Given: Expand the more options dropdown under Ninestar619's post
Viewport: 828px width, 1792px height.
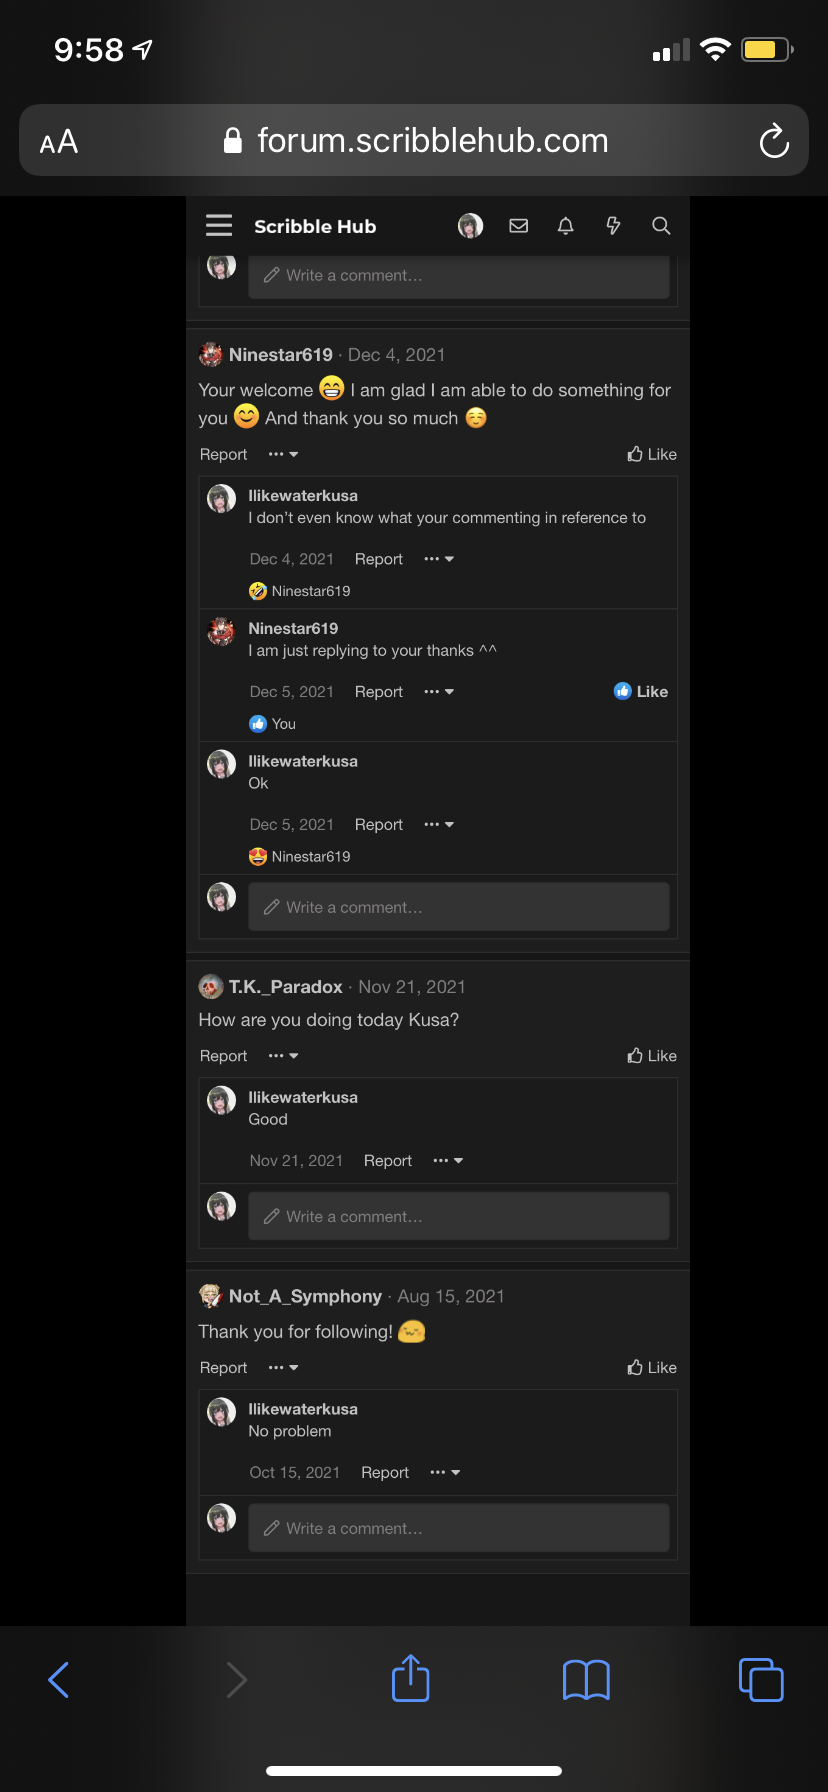Looking at the screenshot, I should pos(283,454).
